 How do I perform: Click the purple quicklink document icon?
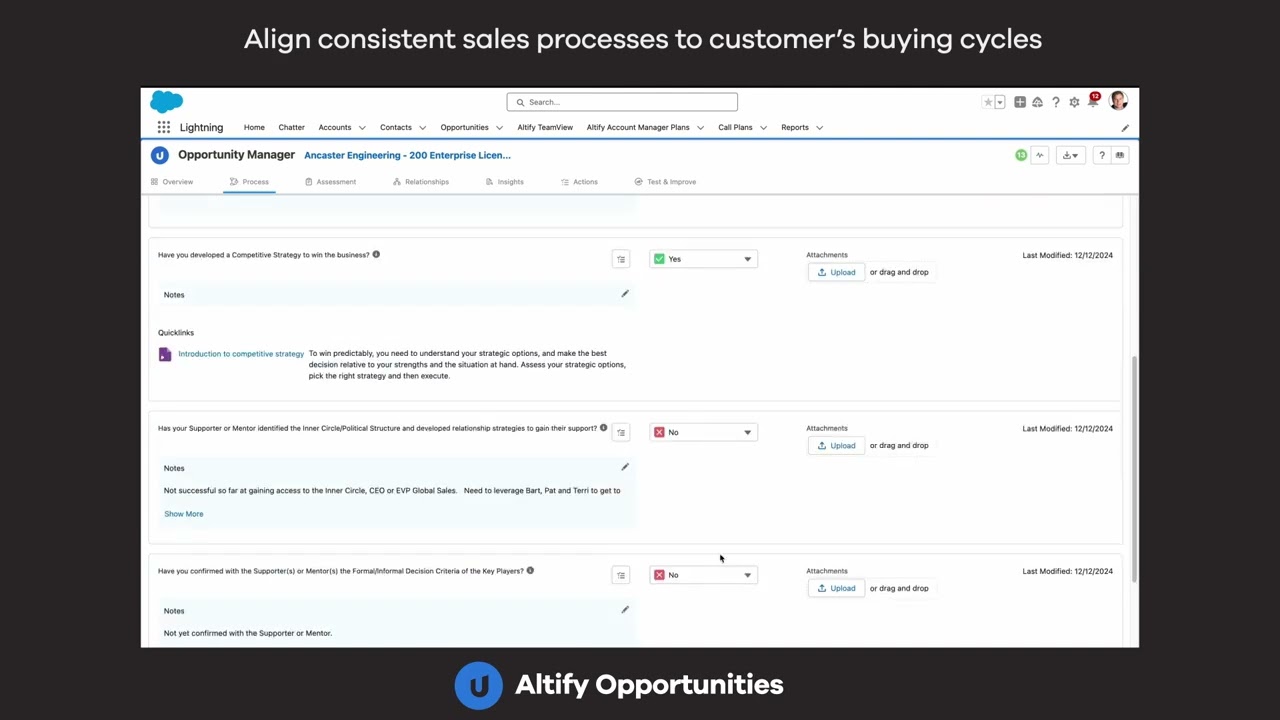click(x=165, y=354)
